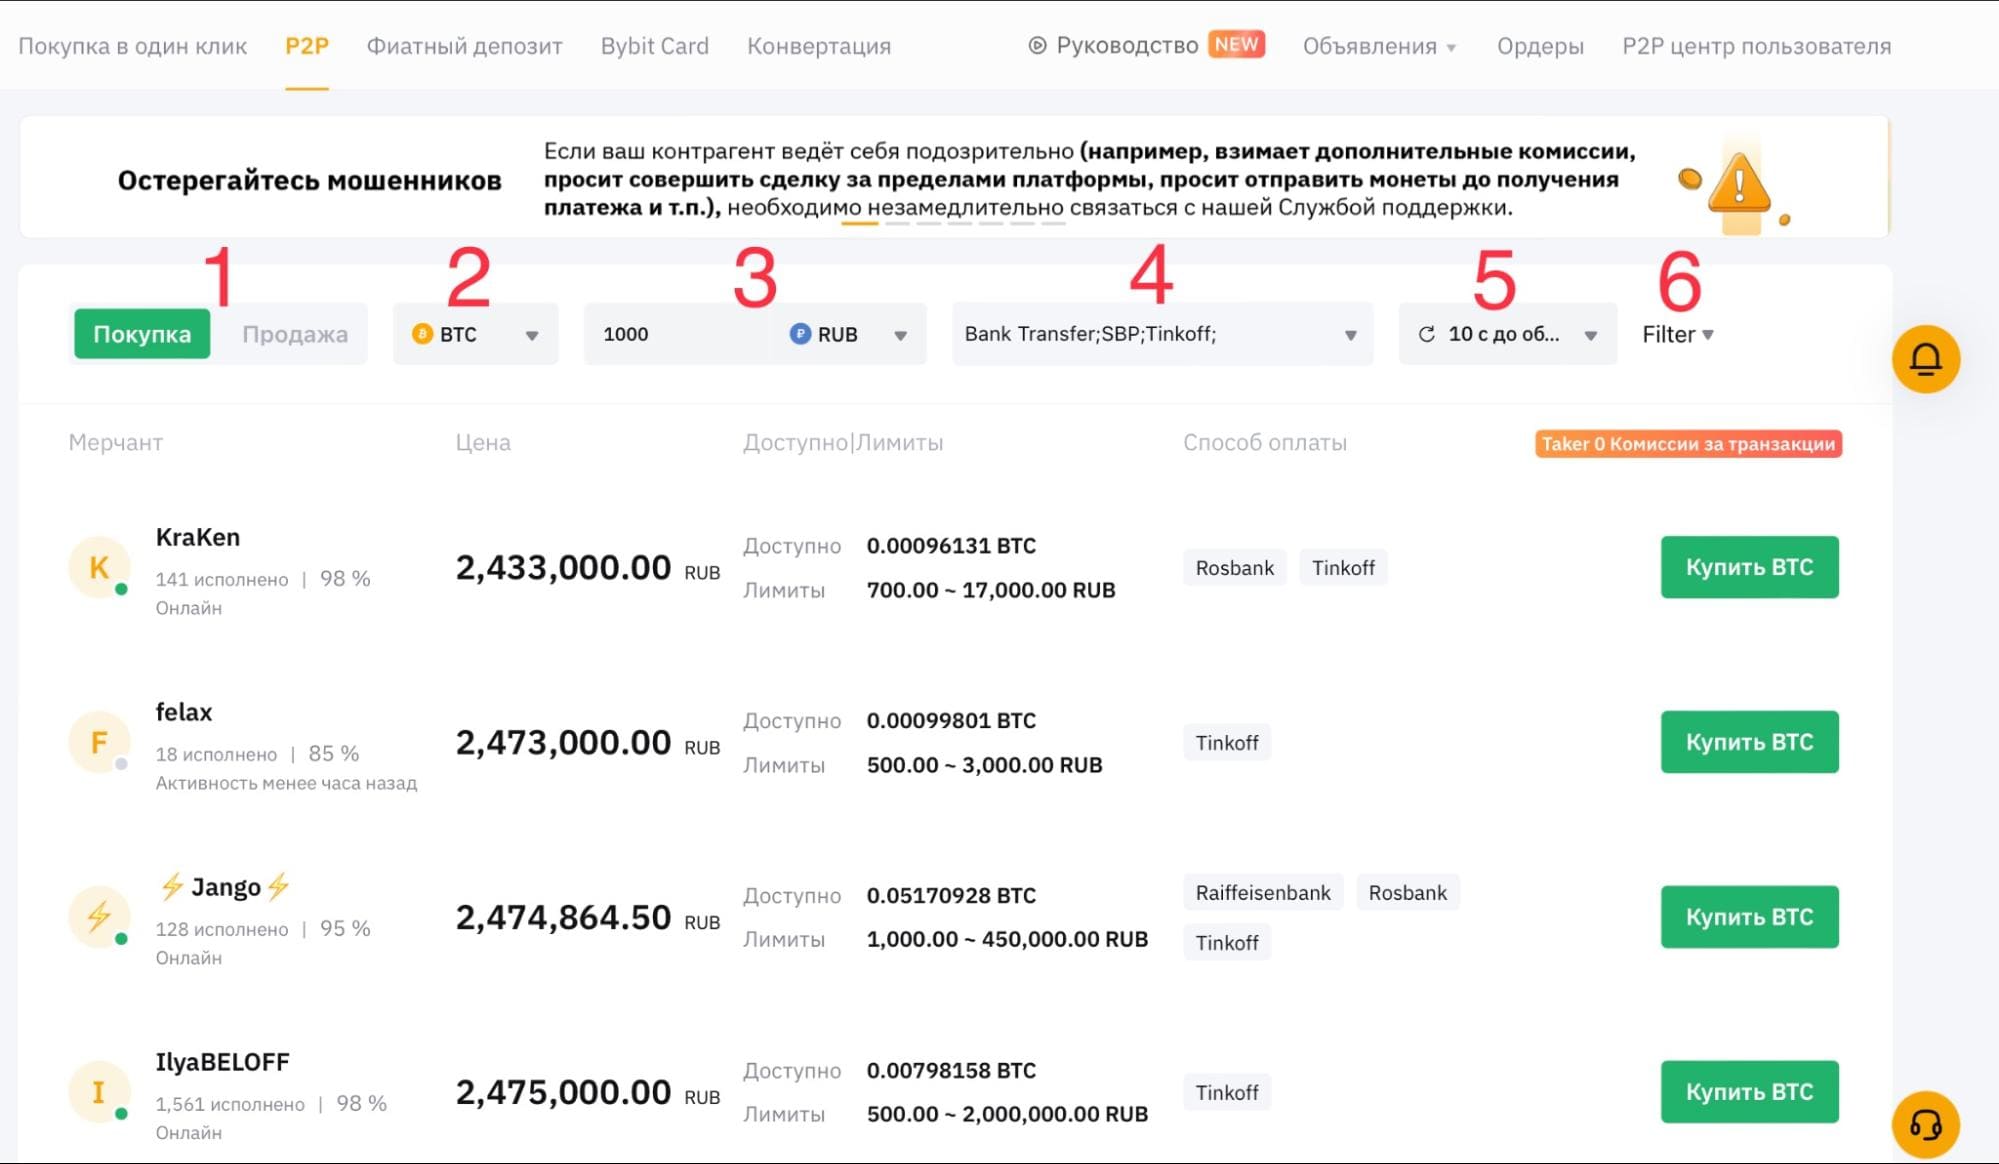The image size is (1999, 1164).
Task: Click the Остерегайтесь мошенников banner heading
Action: point(309,180)
